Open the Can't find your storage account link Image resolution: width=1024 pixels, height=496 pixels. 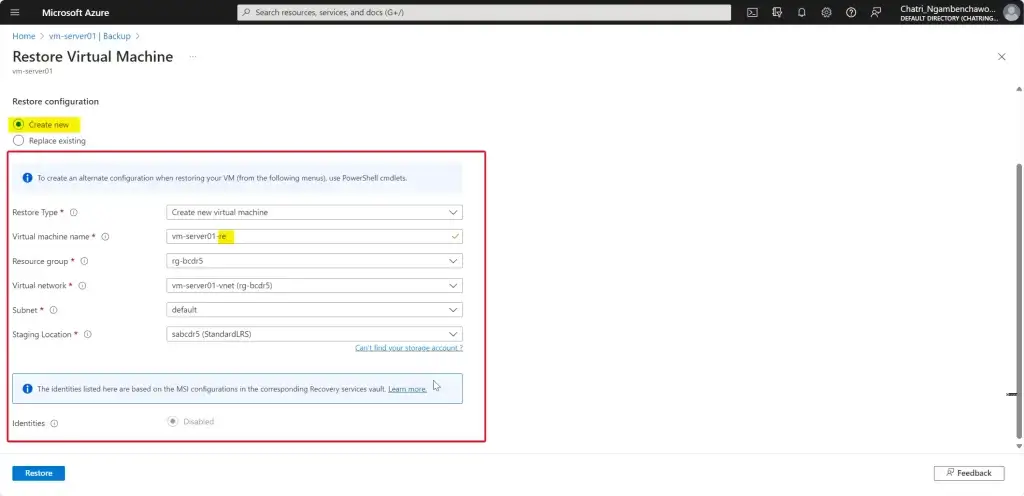(x=408, y=348)
